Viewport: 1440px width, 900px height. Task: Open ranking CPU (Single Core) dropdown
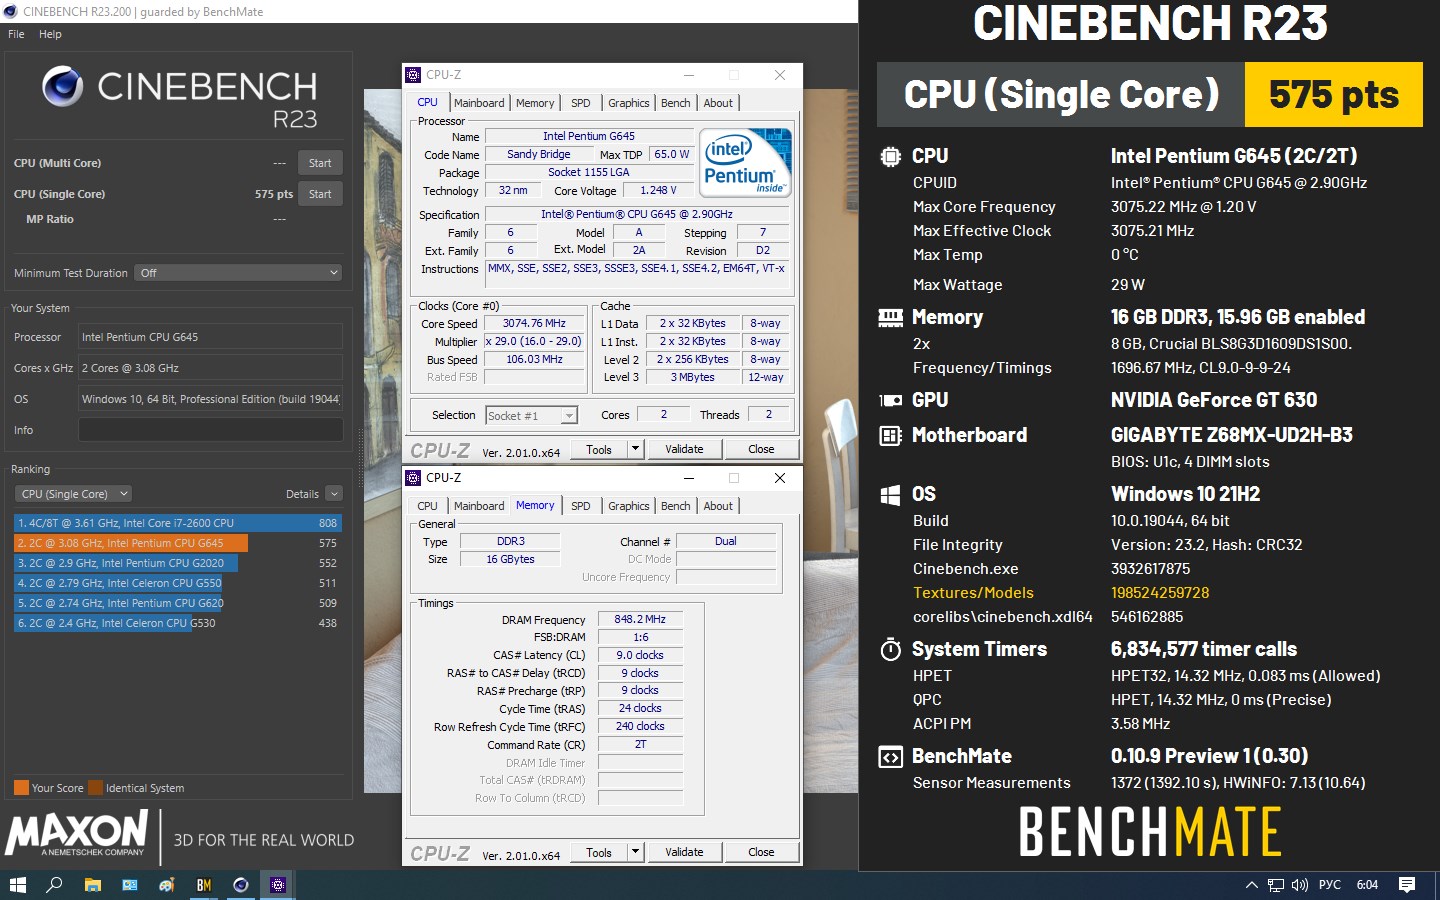coord(73,494)
